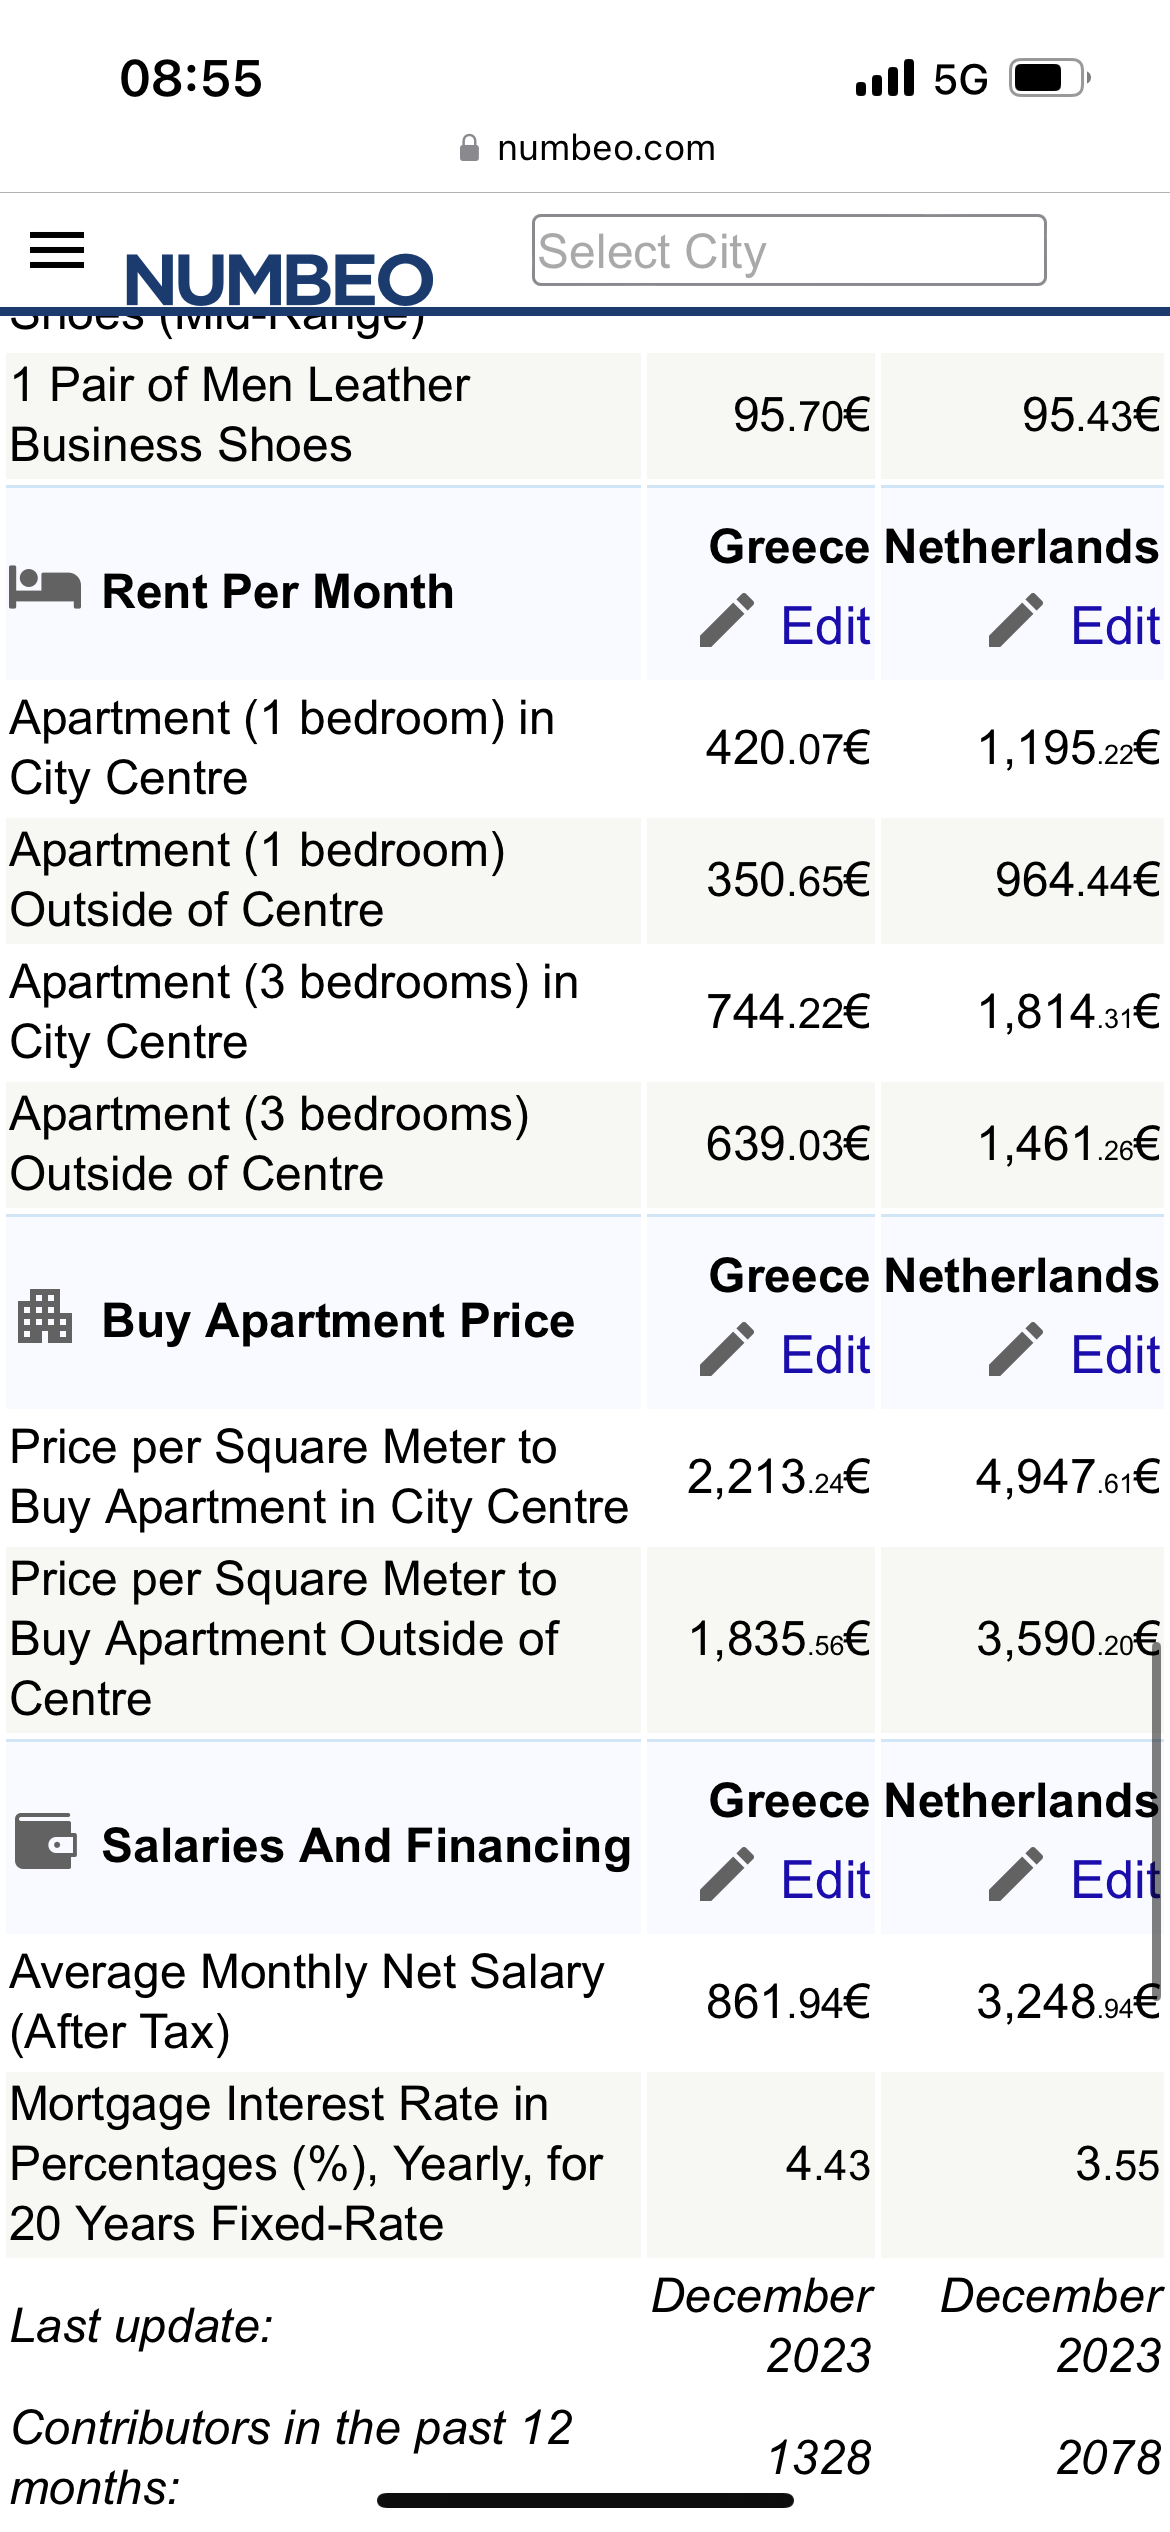Edit Netherlands prices under Salaries And Financing
This screenshot has width=1170, height=2532.
click(x=1115, y=1880)
